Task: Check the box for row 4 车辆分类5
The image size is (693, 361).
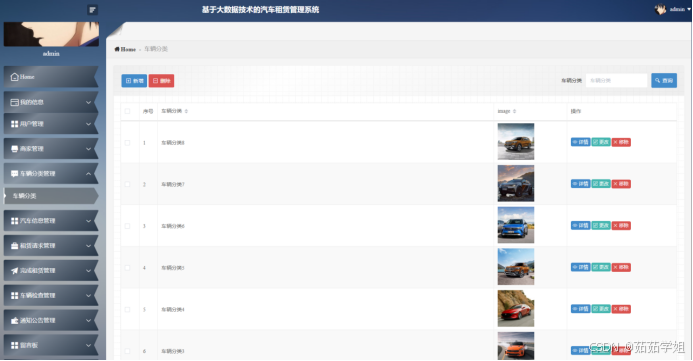Action: [127, 268]
